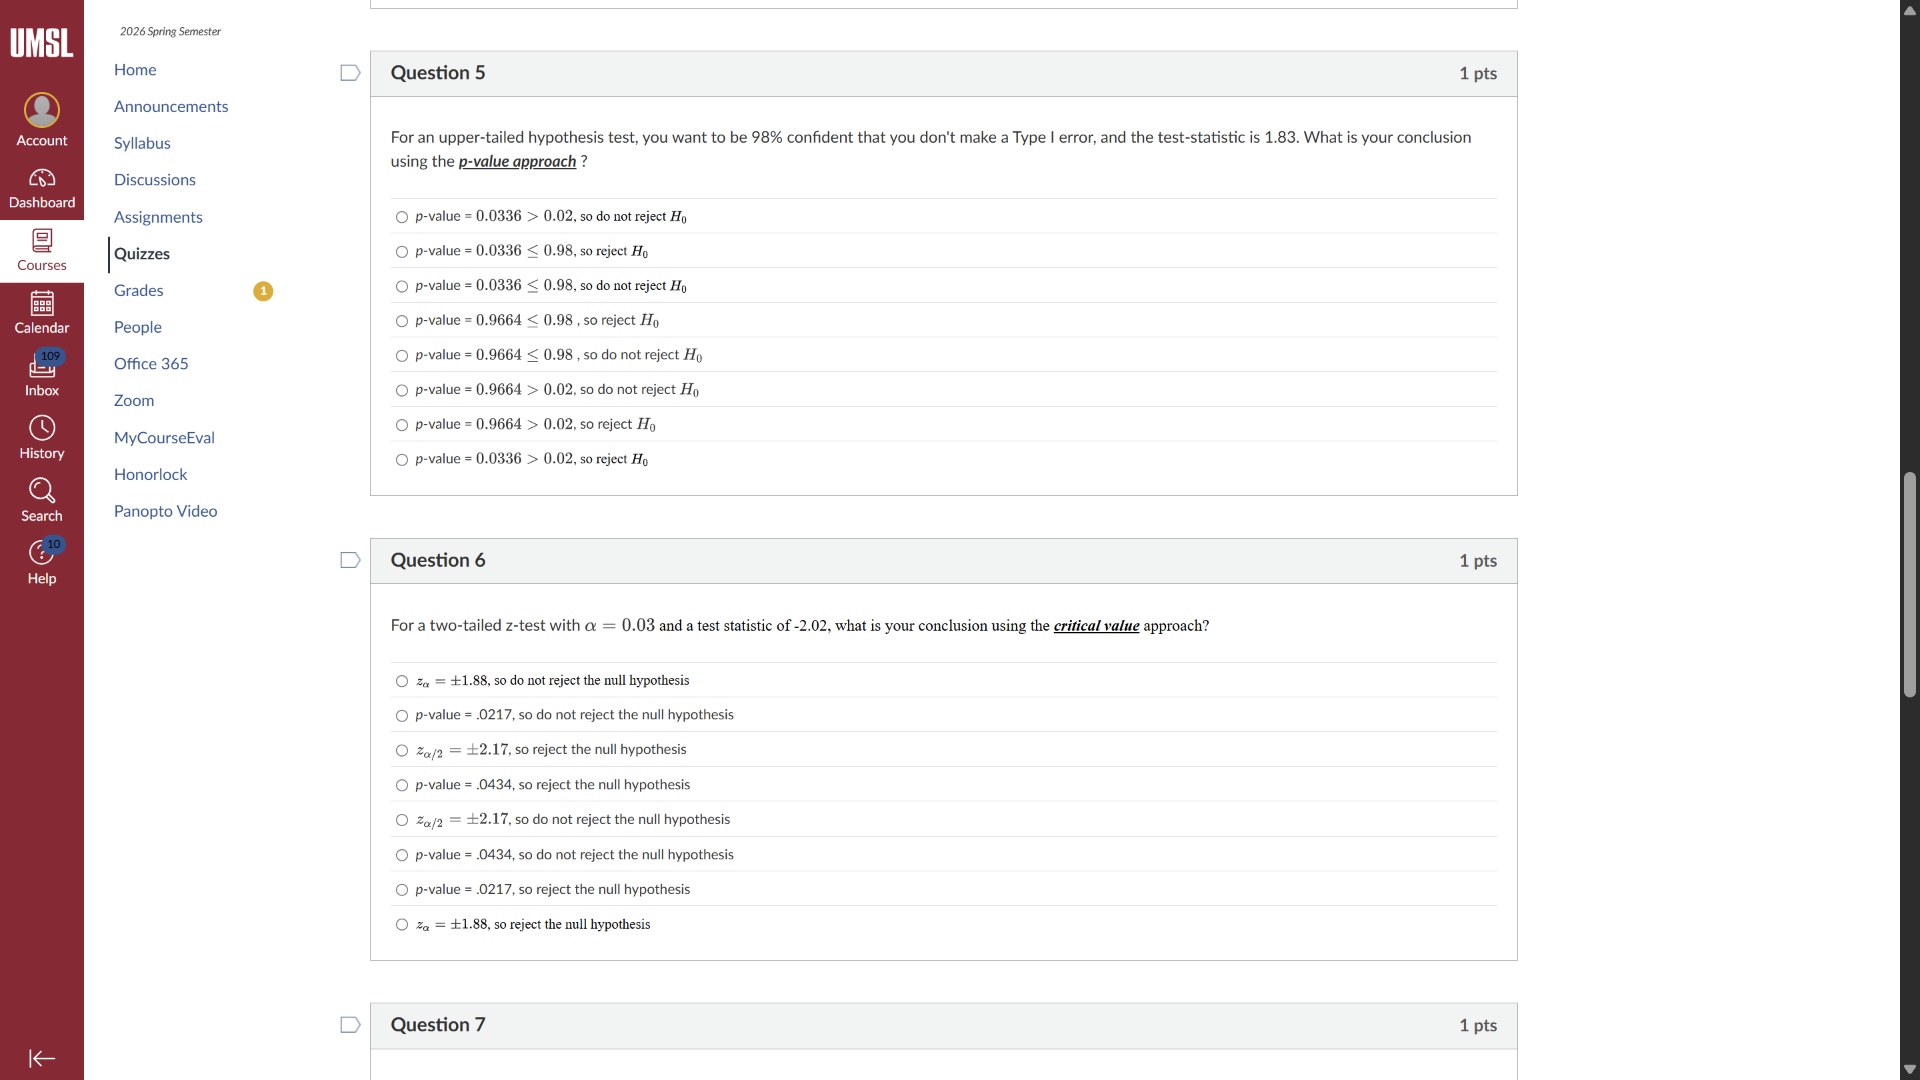Click the Search magnifier icon
Viewport: 1920px width, 1080px height.
pos(42,491)
